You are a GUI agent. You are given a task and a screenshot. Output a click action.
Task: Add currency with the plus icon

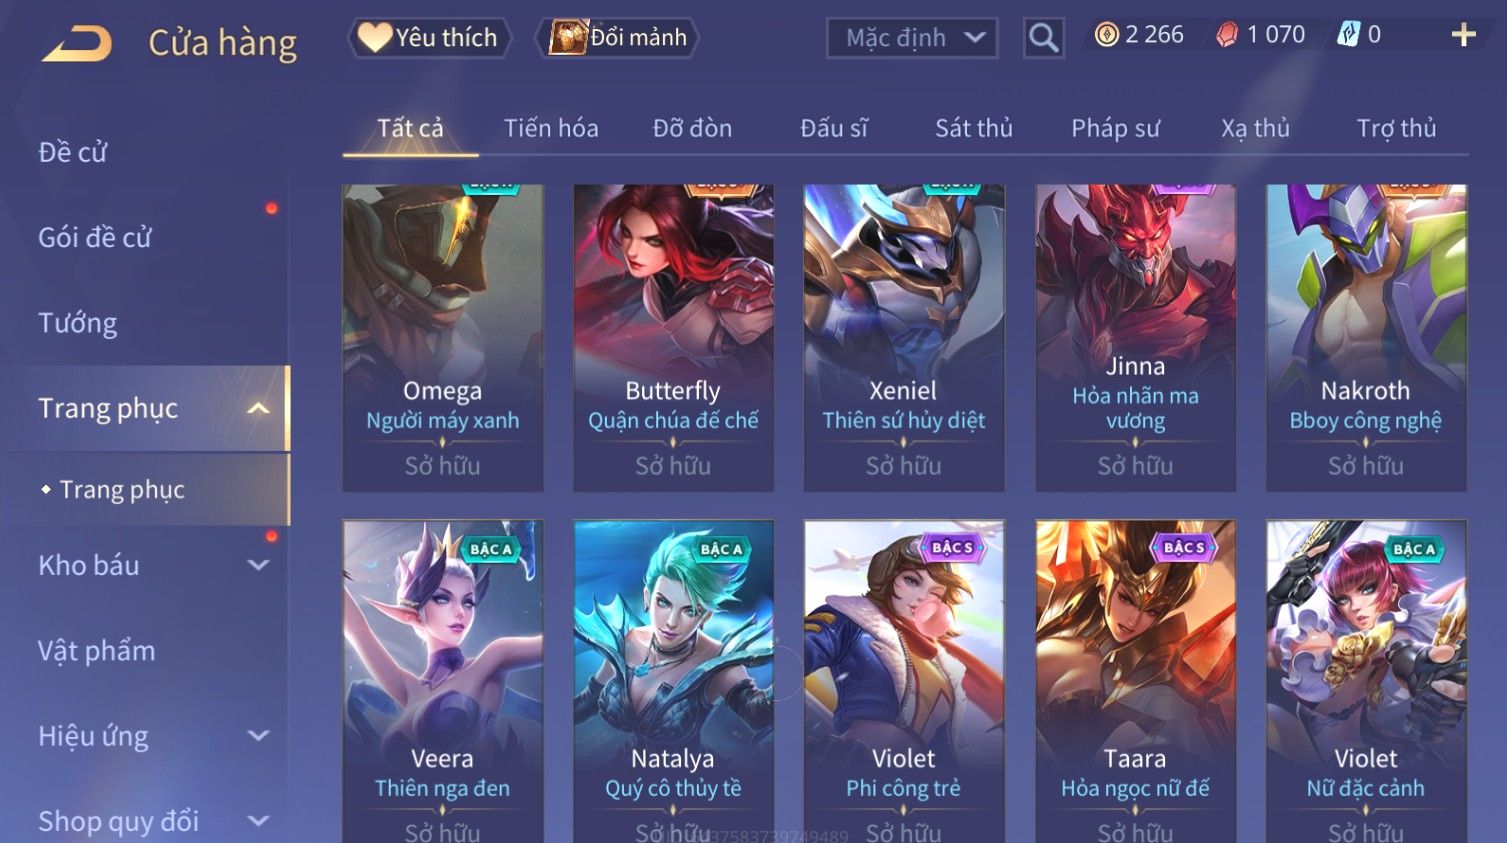point(1463,36)
